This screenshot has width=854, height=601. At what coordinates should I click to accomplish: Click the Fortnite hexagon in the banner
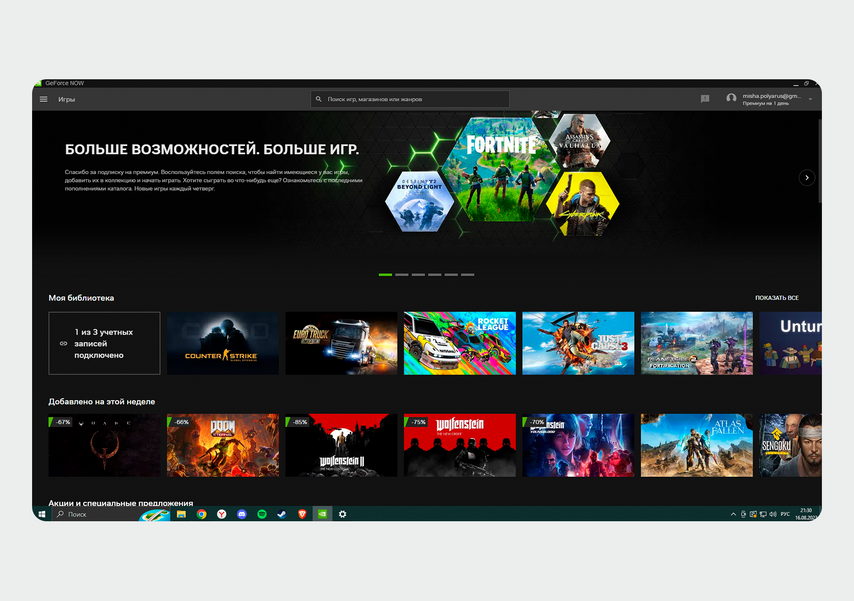tap(500, 169)
